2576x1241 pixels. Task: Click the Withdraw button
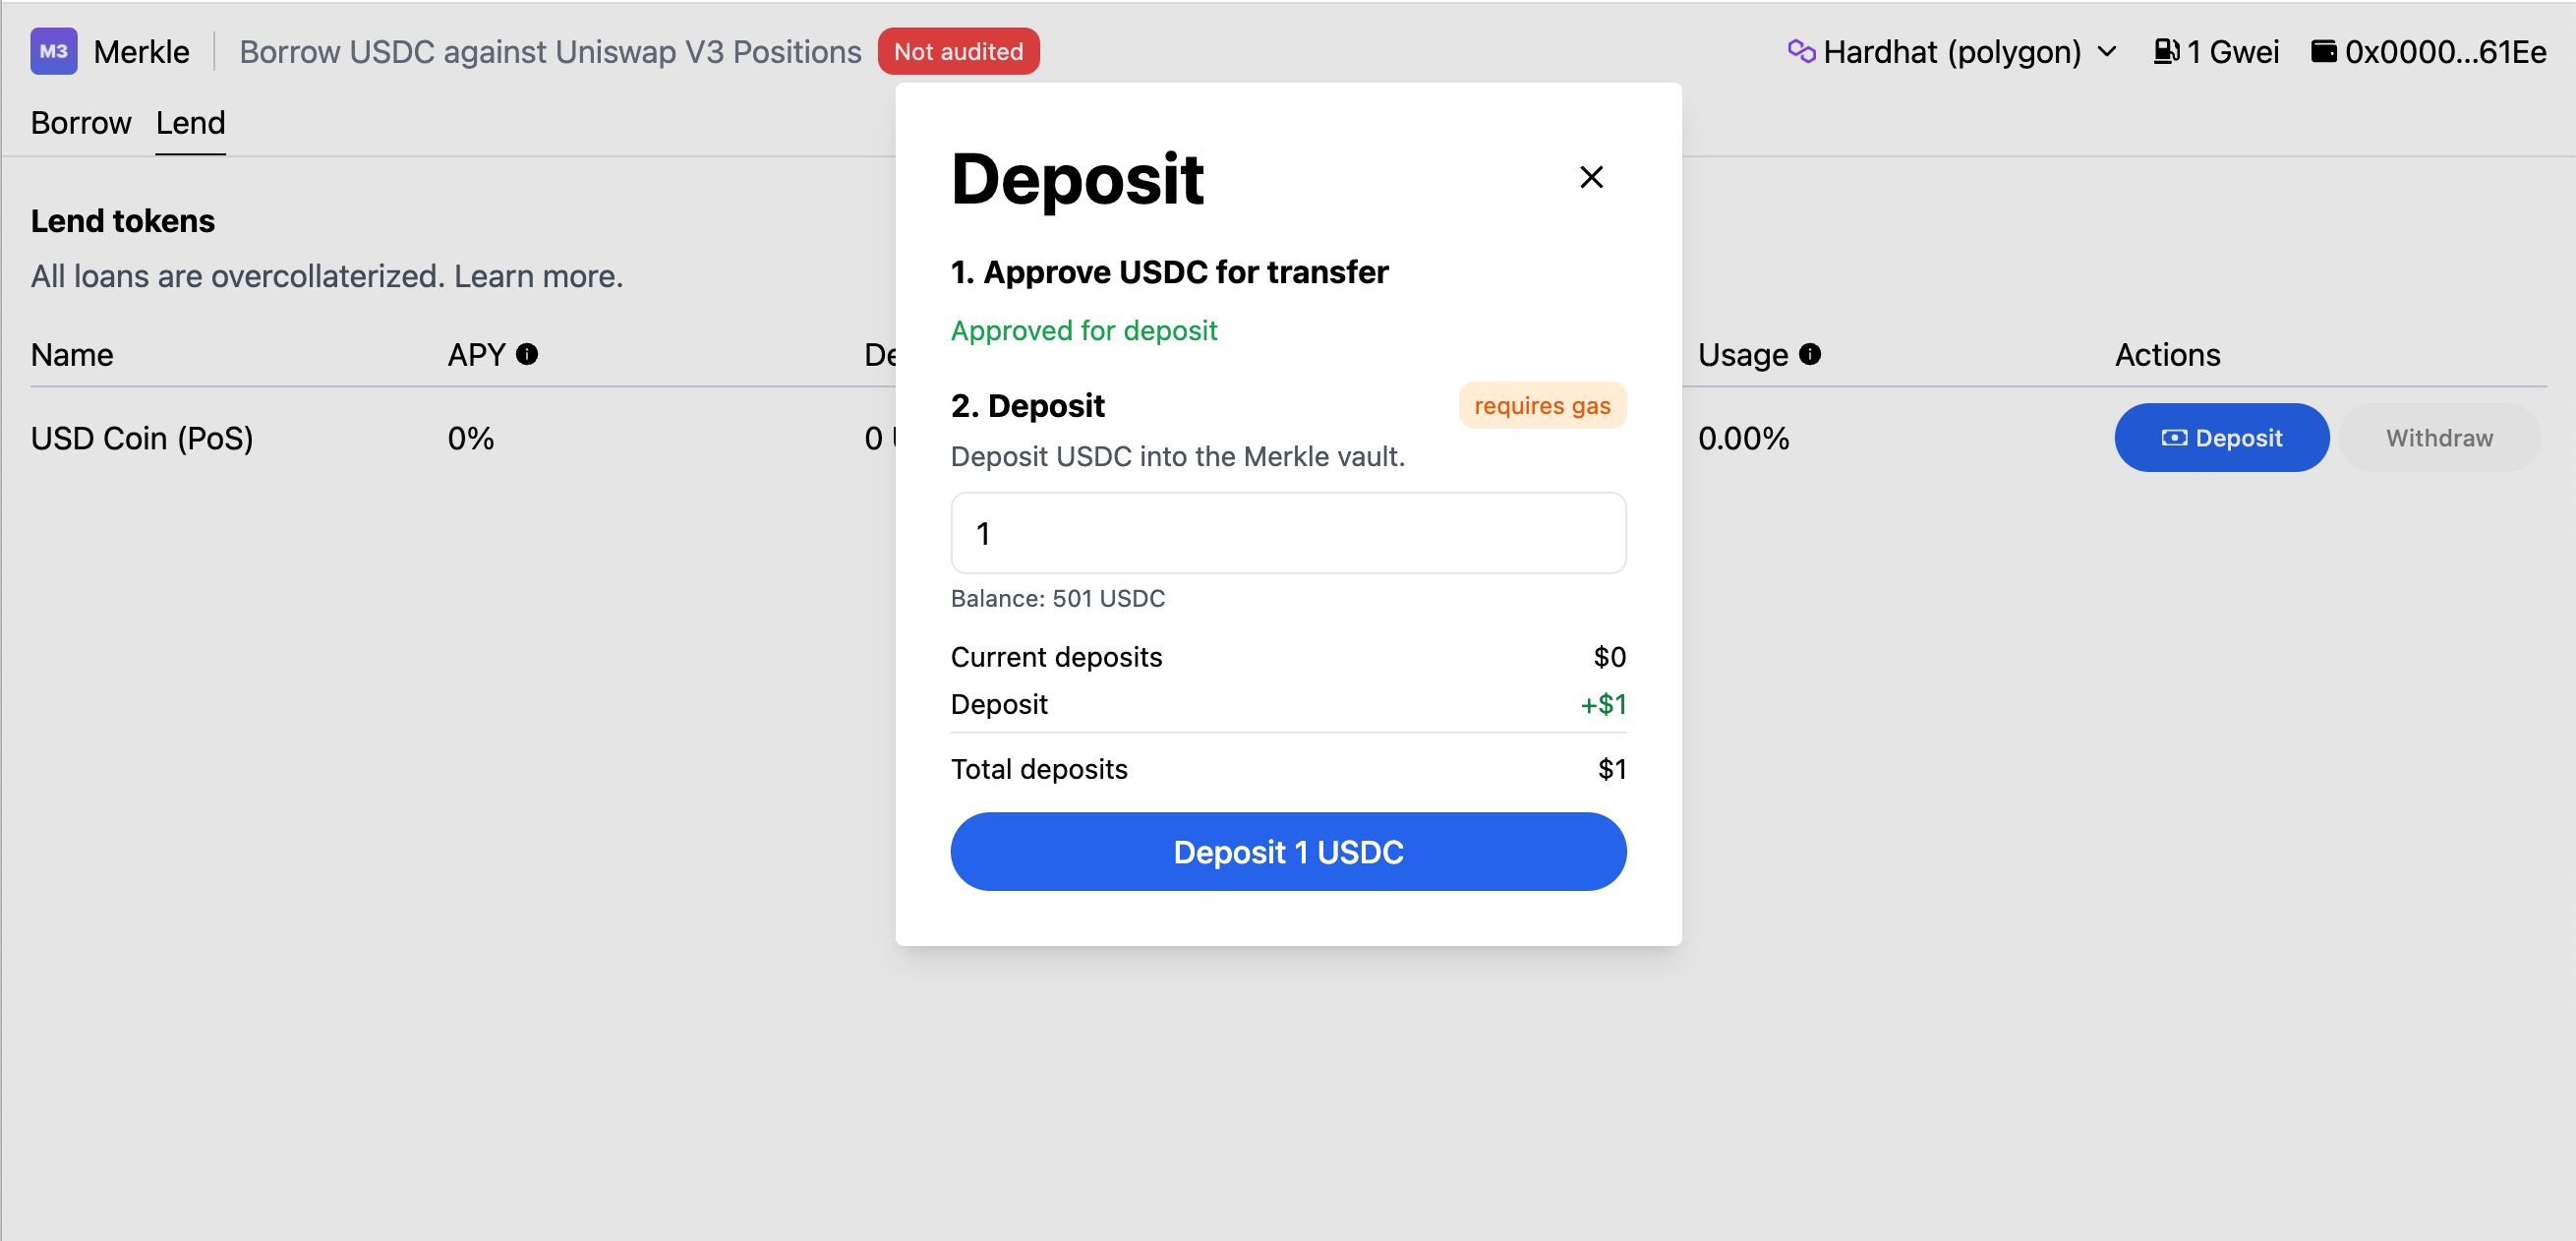(2439, 438)
